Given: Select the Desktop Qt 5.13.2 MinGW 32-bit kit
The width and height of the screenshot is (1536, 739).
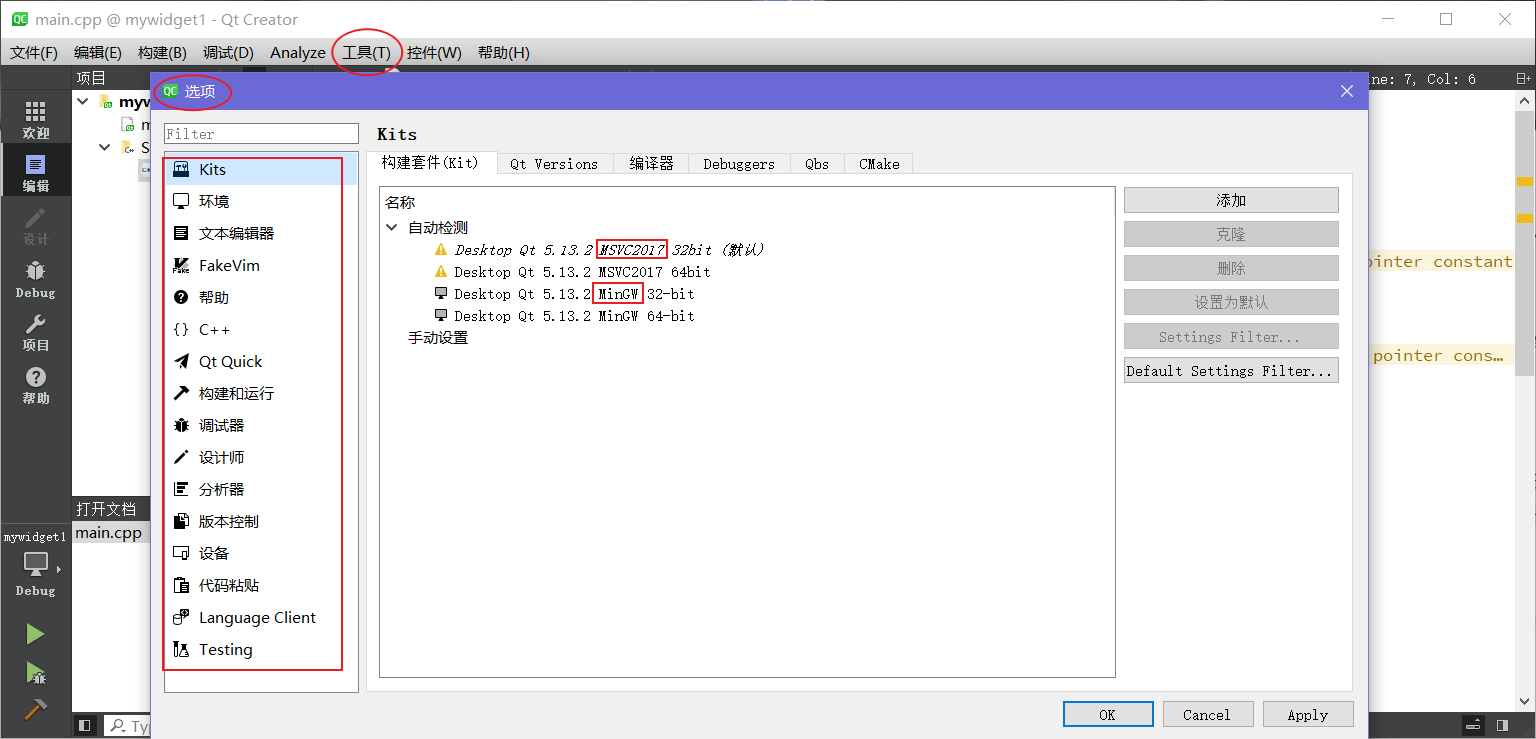Looking at the screenshot, I should [574, 294].
